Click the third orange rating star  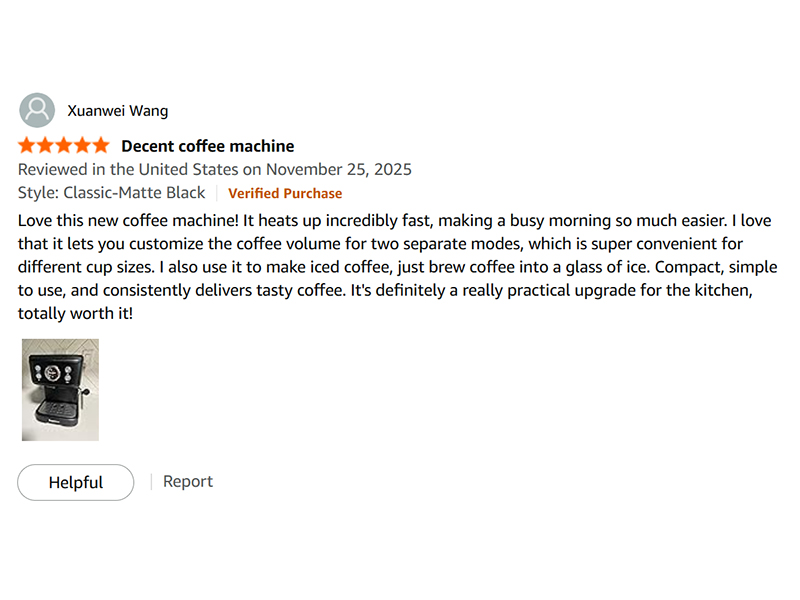(64, 146)
